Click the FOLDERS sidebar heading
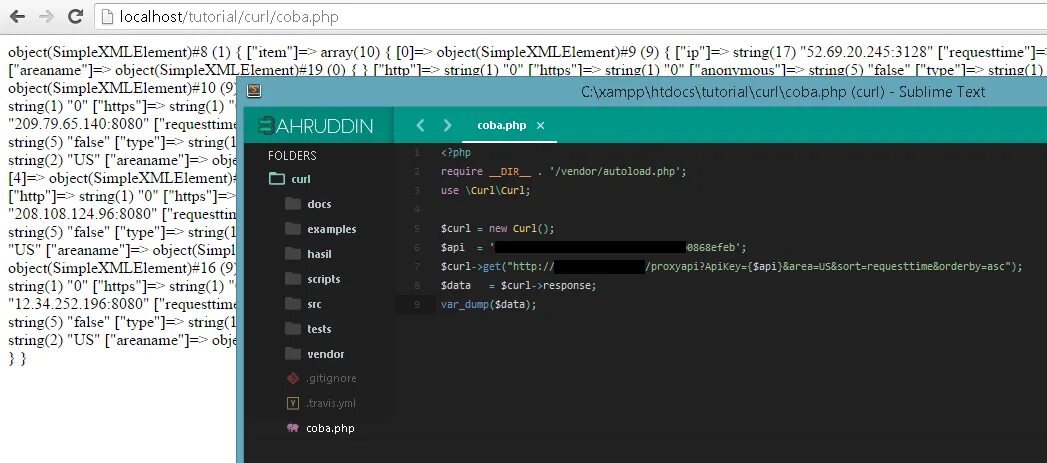Screen dimensions: 1047x463 (x=292, y=156)
